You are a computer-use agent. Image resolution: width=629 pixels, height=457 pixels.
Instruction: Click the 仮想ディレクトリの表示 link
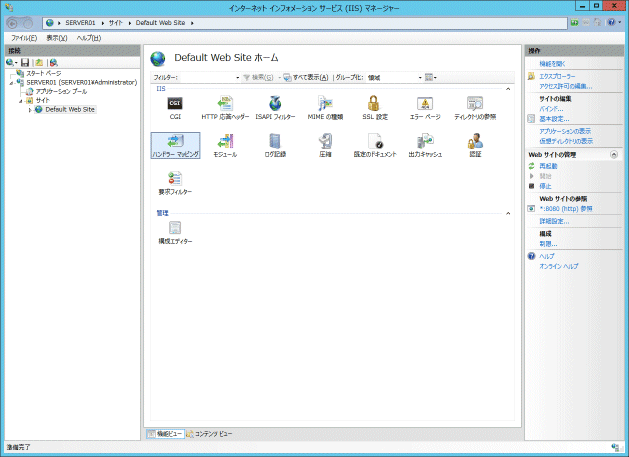click(566, 141)
